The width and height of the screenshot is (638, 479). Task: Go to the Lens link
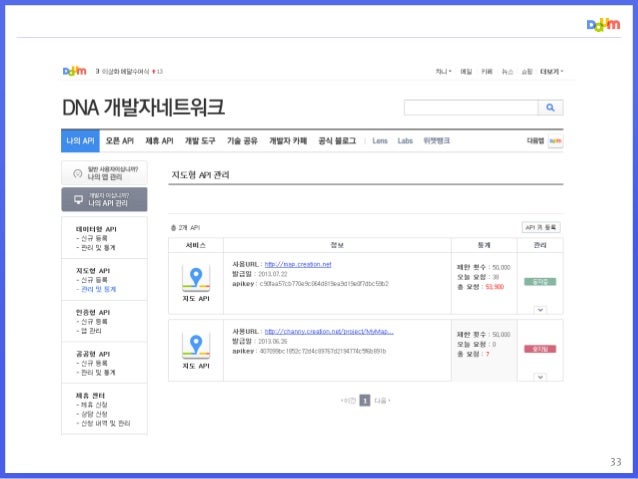[380, 141]
